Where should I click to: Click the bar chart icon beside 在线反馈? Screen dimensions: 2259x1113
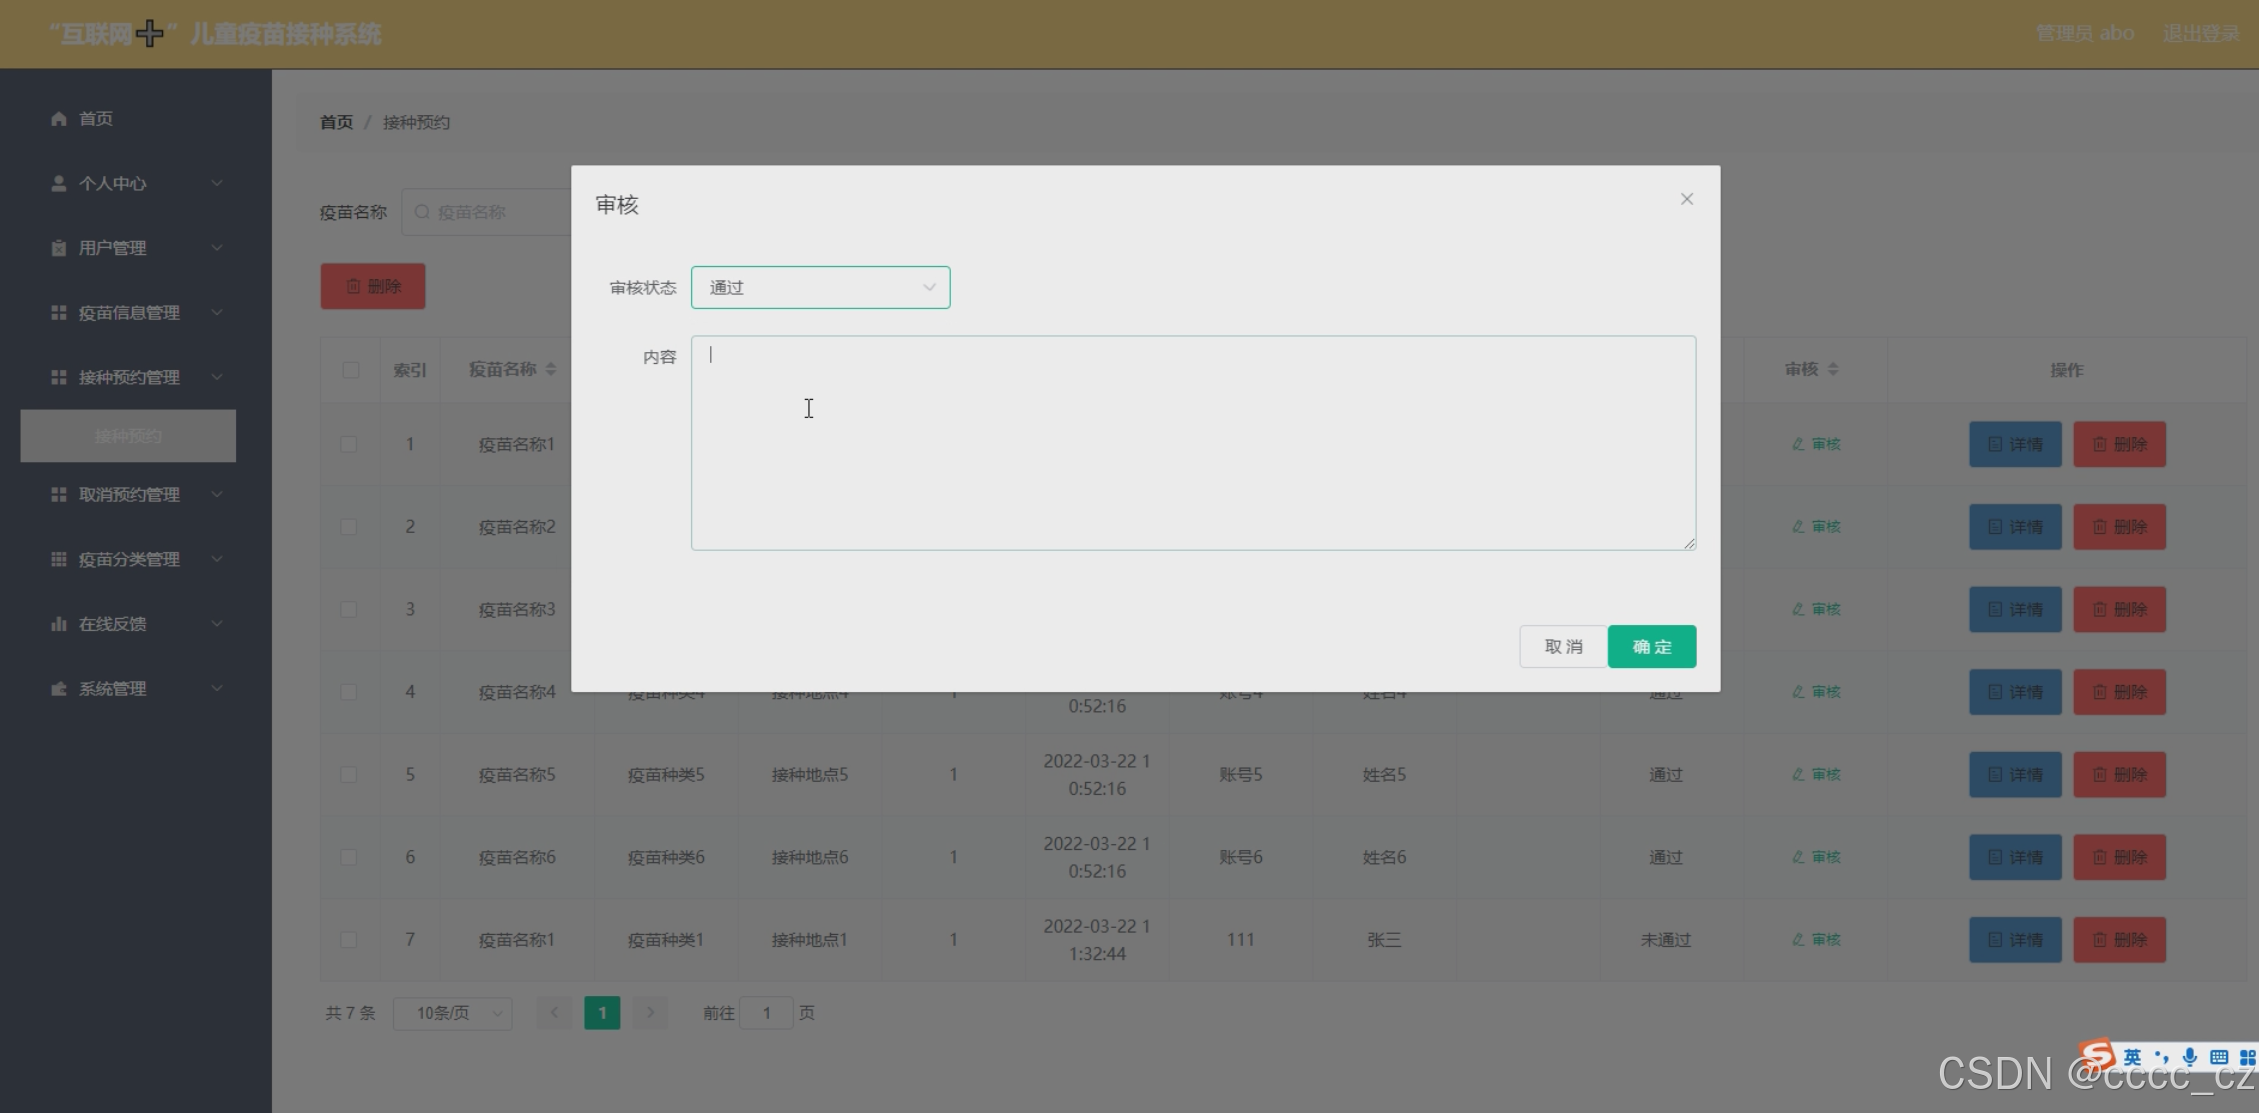pyautogui.click(x=59, y=624)
